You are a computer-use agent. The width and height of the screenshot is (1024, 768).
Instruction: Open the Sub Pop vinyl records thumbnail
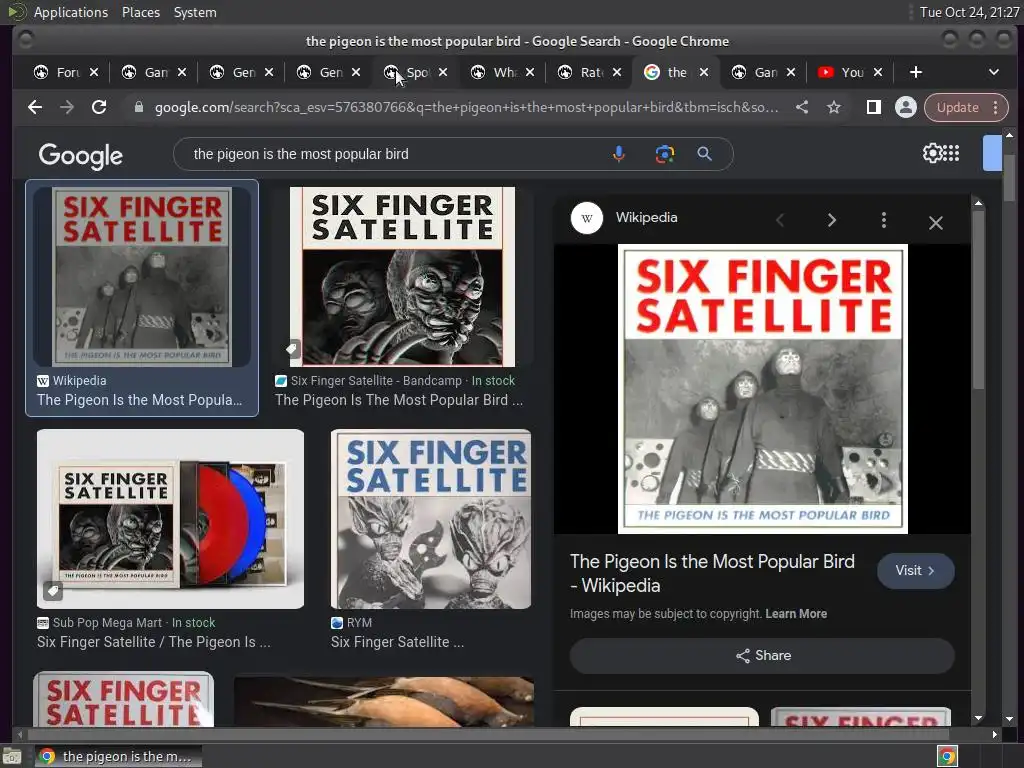tap(170, 519)
